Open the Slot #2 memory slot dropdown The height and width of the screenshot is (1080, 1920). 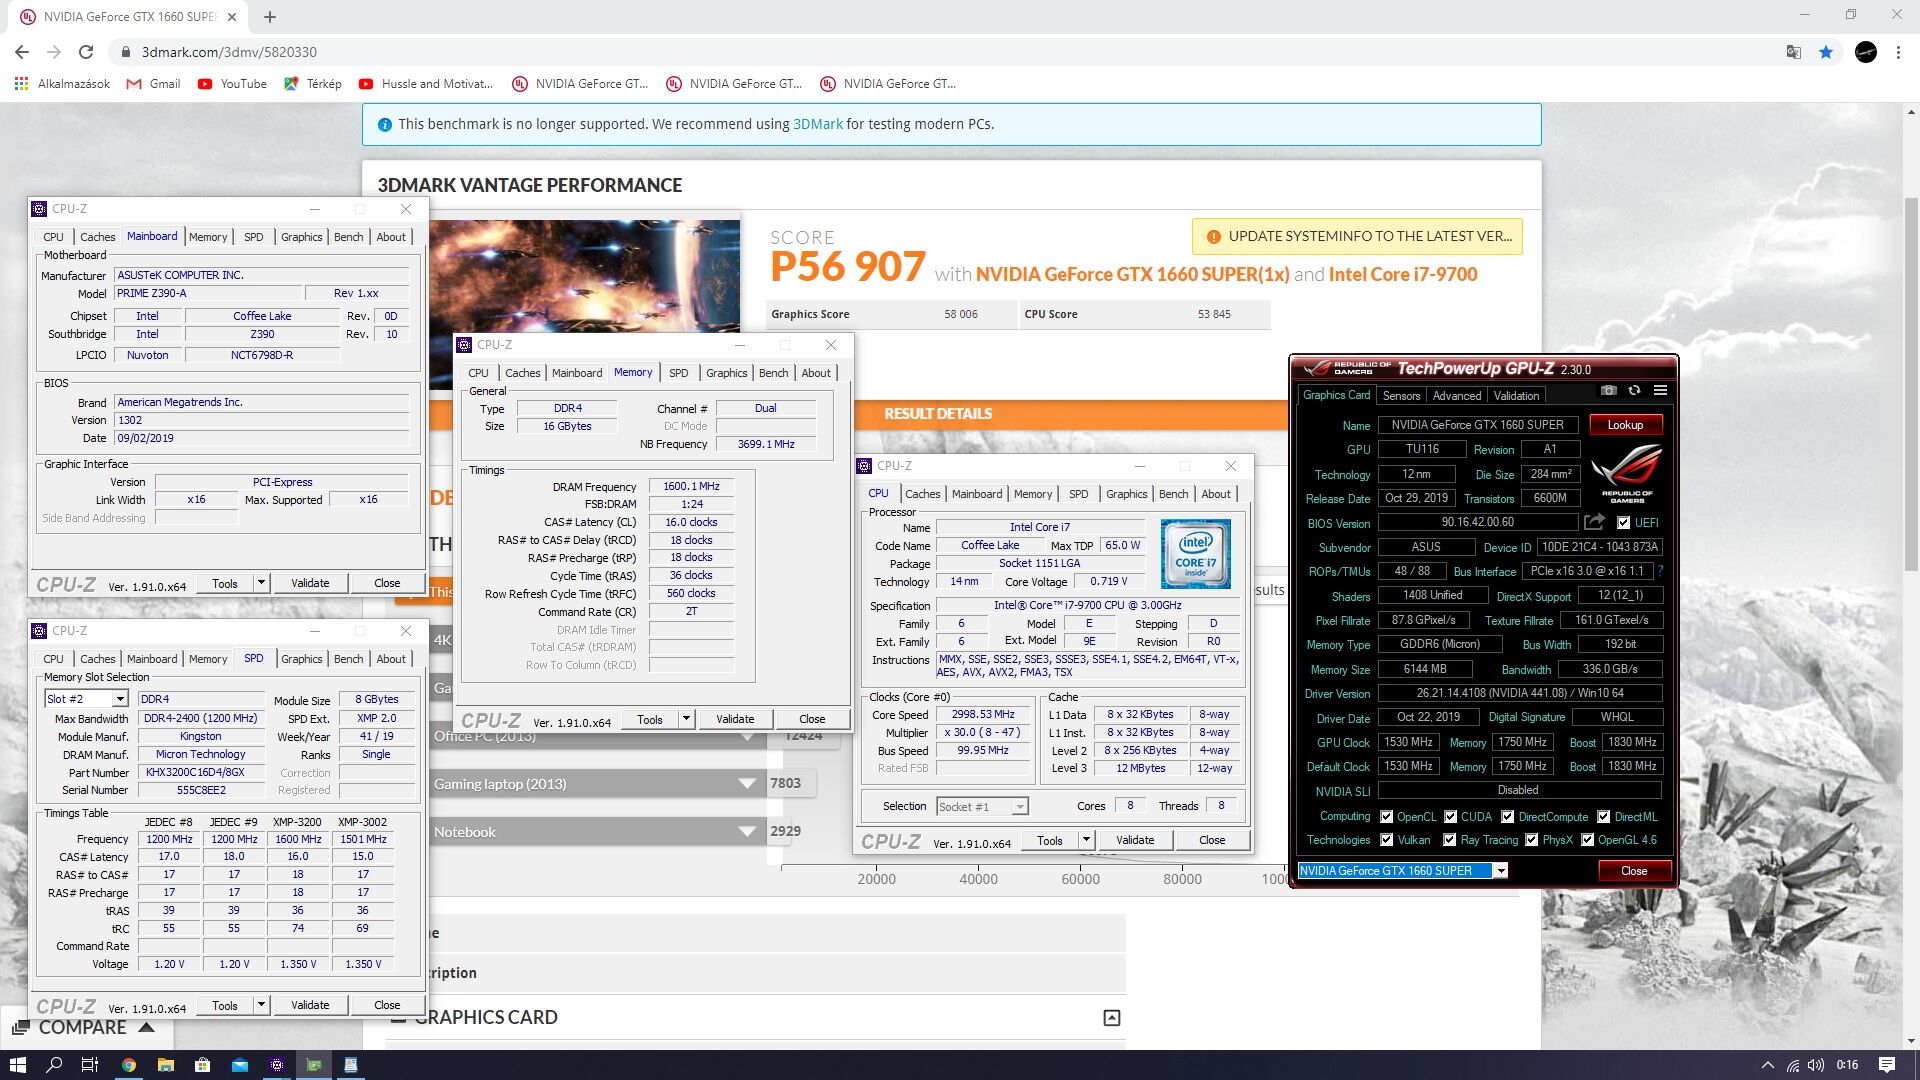pyautogui.click(x=120, y=699)
